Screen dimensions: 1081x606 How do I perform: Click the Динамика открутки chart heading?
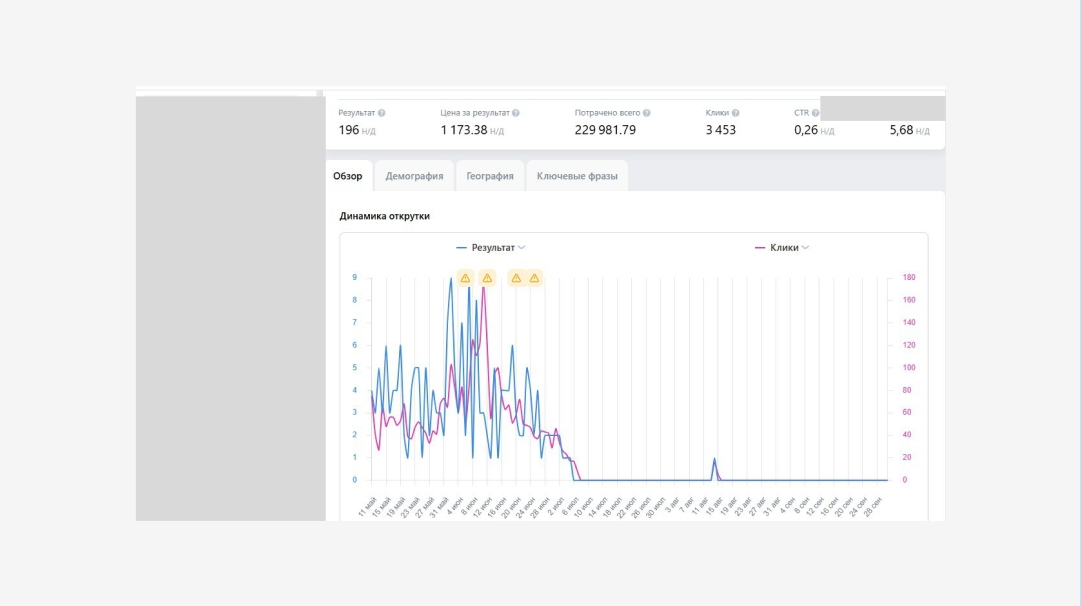click(384, 216)
